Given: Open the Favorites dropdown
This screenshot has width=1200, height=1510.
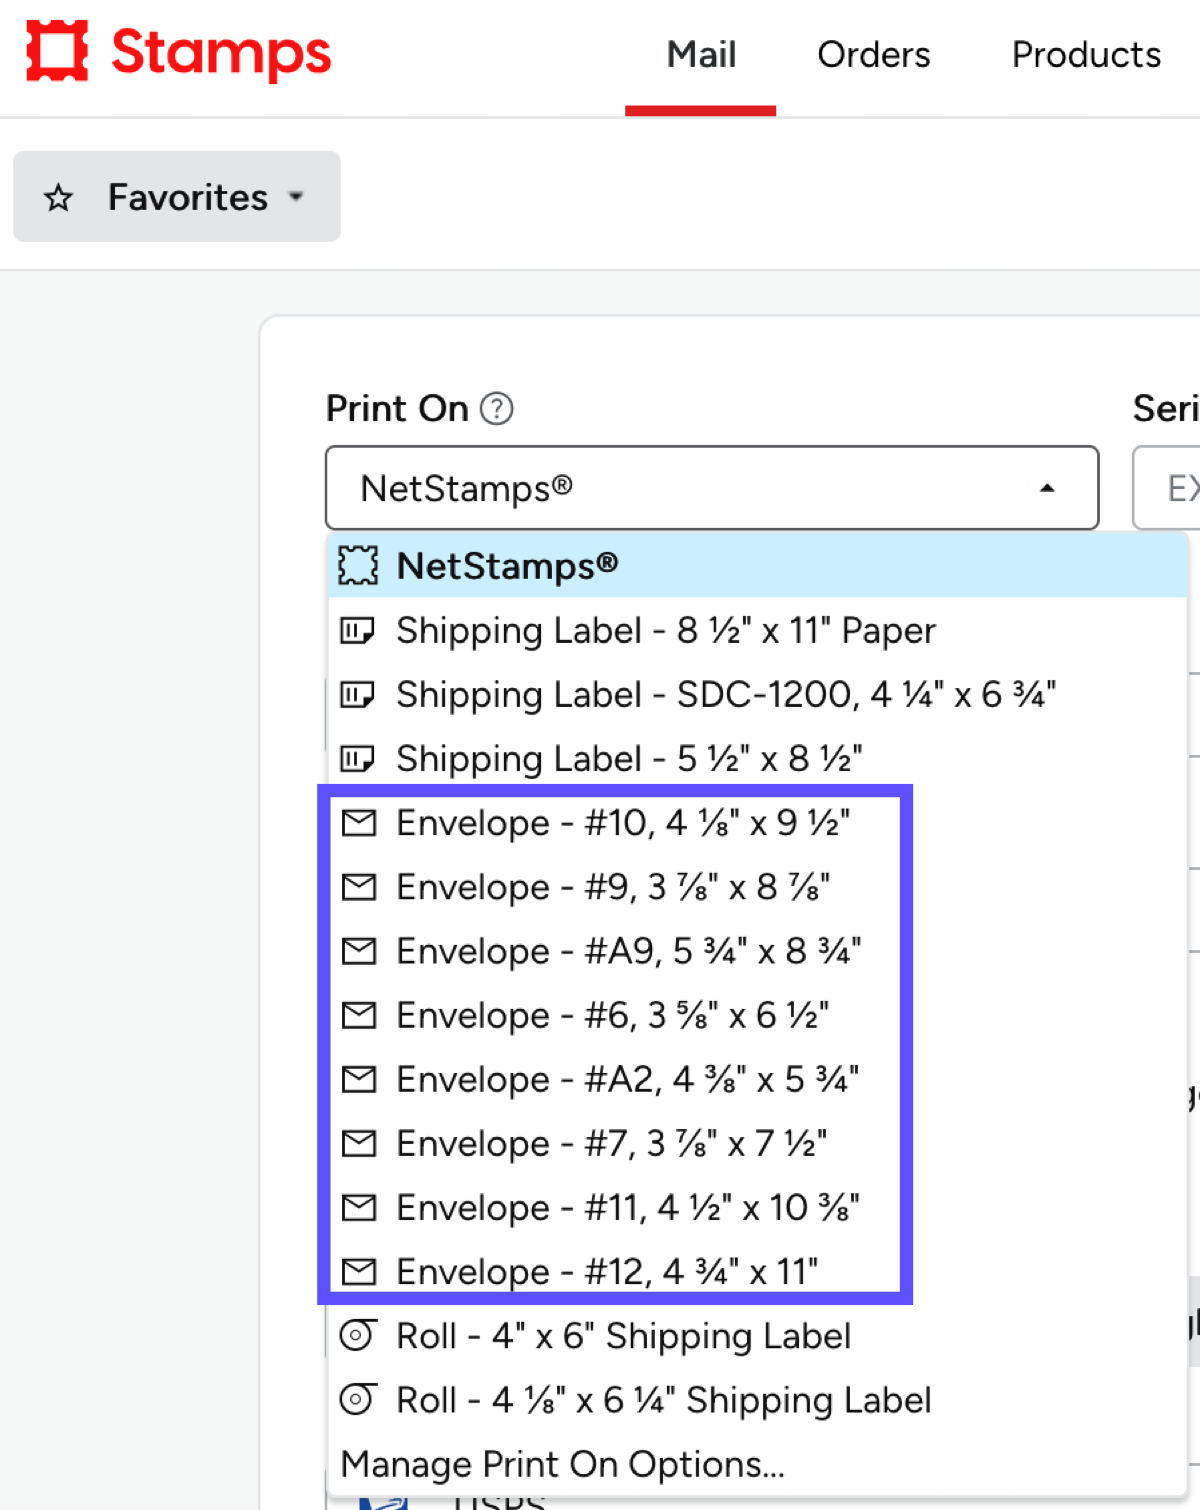Looking at the screenshot, I should (x=177, y=197).
